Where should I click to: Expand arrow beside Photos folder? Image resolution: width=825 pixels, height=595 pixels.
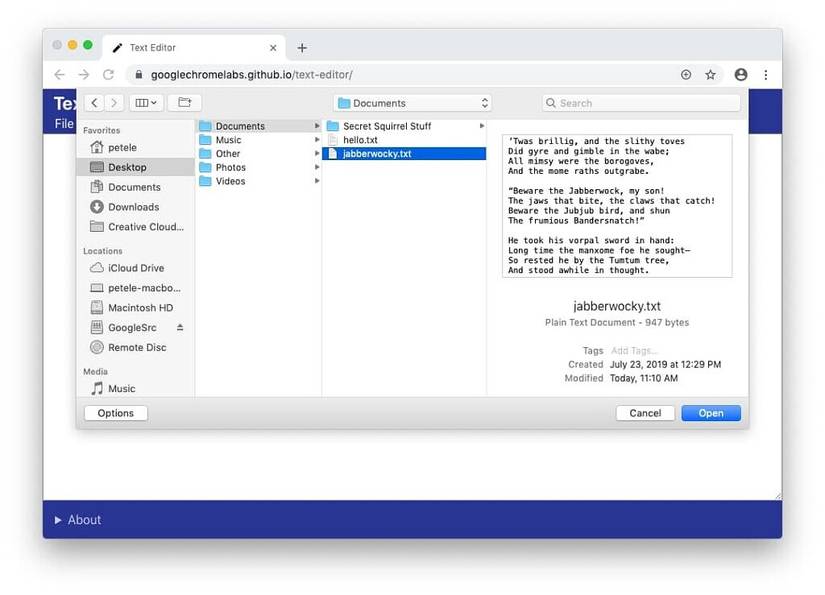click(x=317, y=167)
